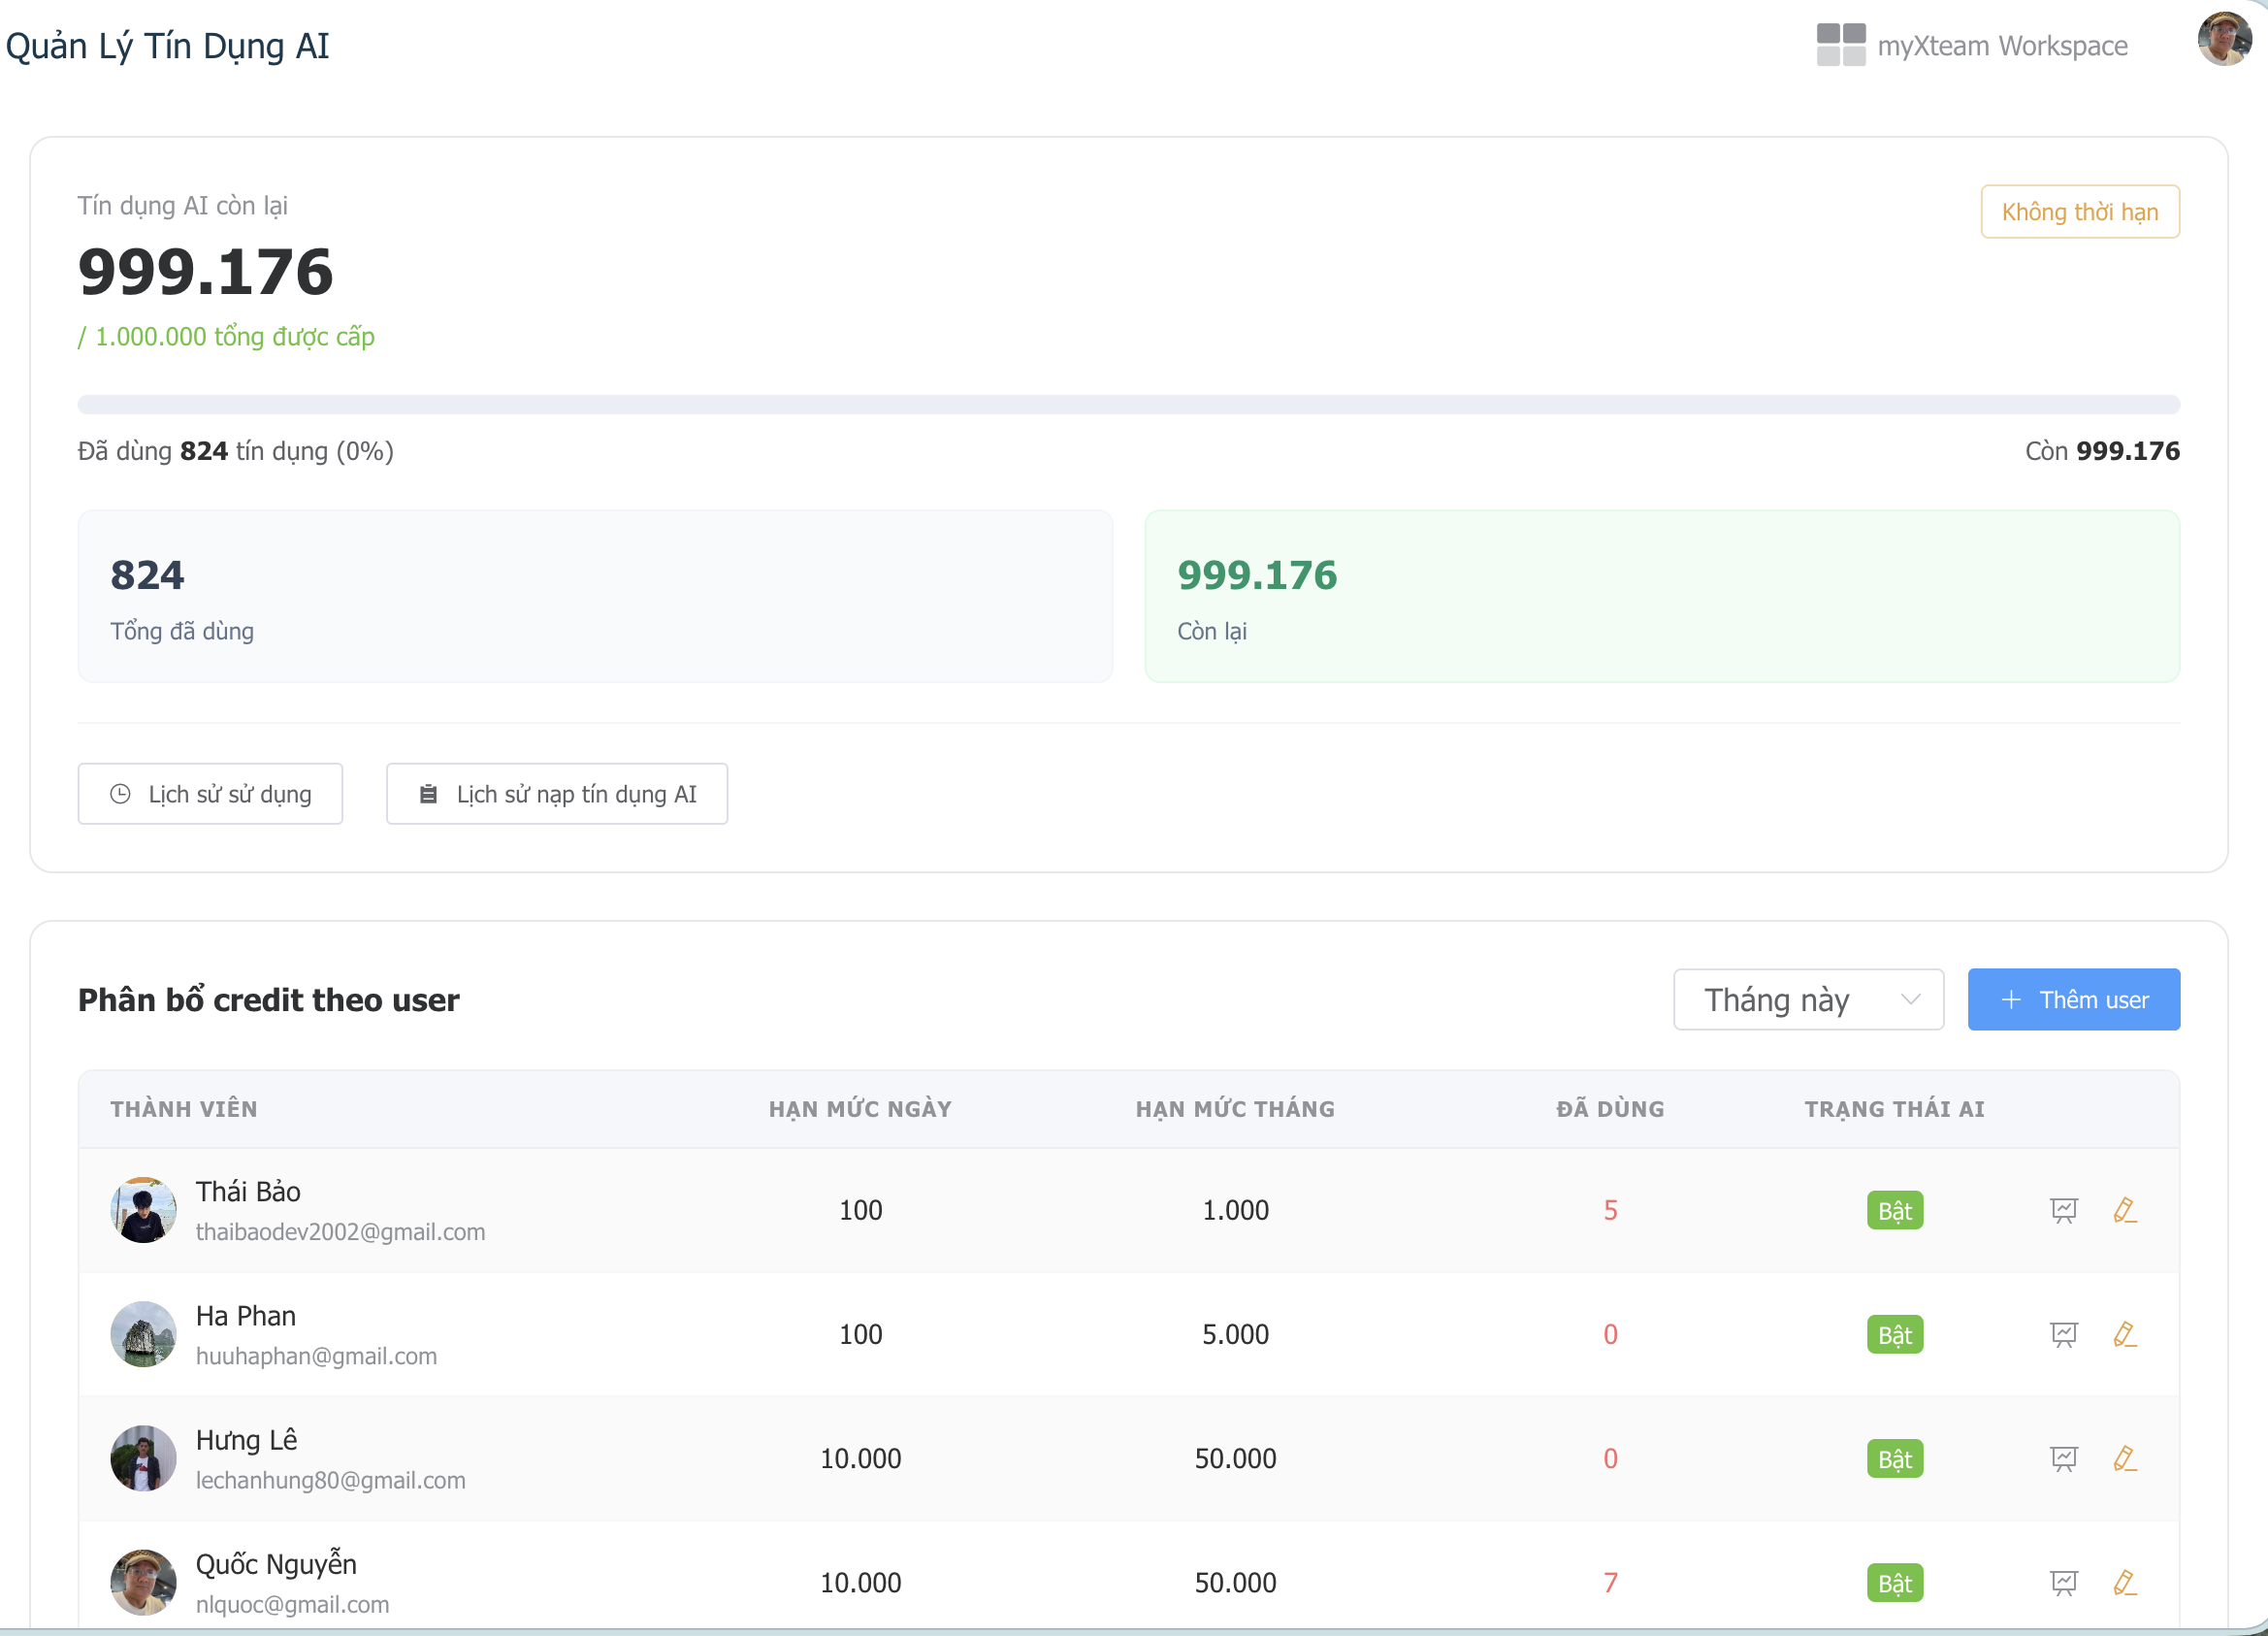Screen dimensions: 2268x1636
Task: Edit Quốc Nguyễn's limits pencil icon
Action: (x=2125, y=1582)
